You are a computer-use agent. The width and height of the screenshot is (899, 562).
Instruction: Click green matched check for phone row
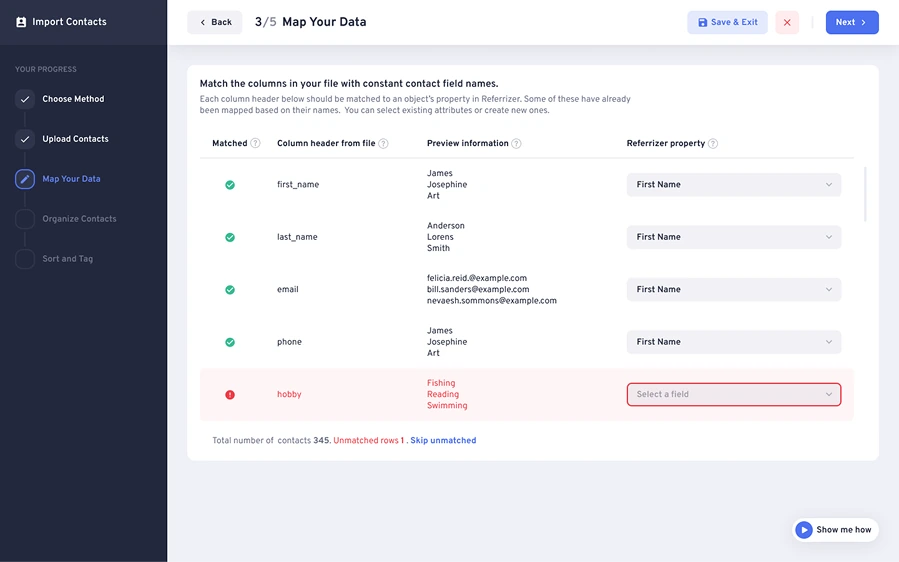point(230,342)
